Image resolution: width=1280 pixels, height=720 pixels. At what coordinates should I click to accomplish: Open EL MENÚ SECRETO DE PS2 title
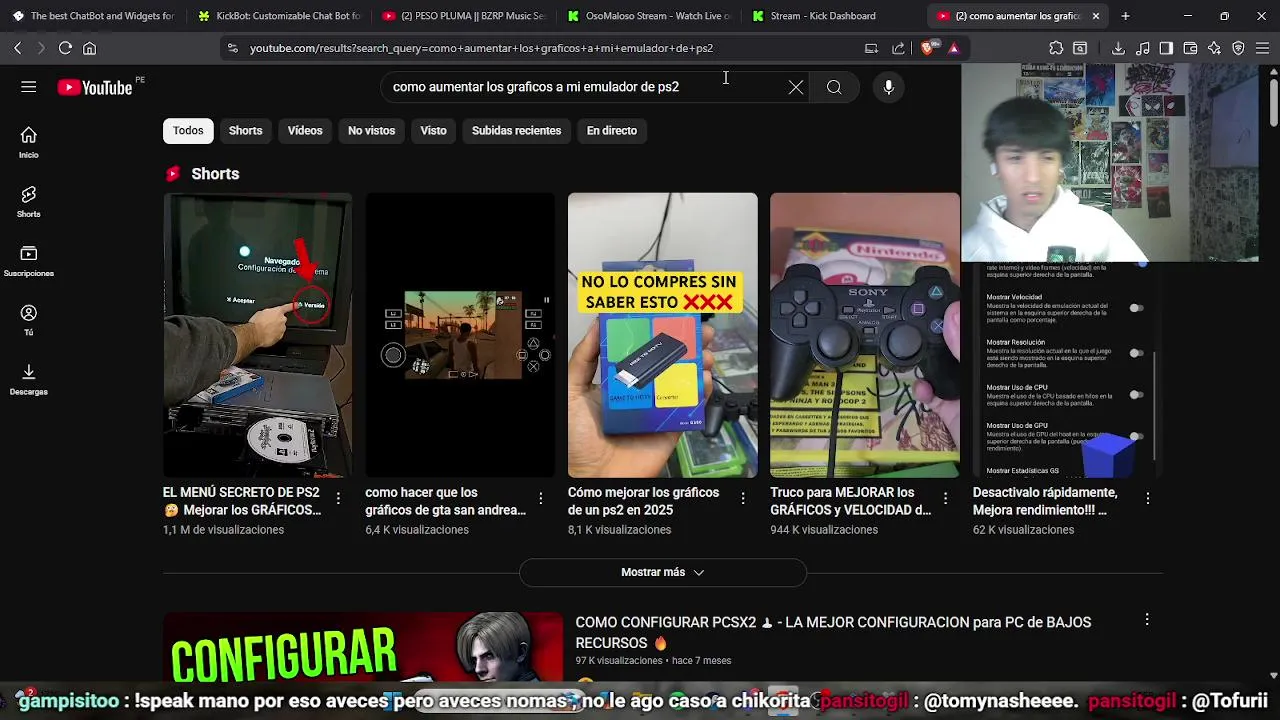(x=242, y=501)
